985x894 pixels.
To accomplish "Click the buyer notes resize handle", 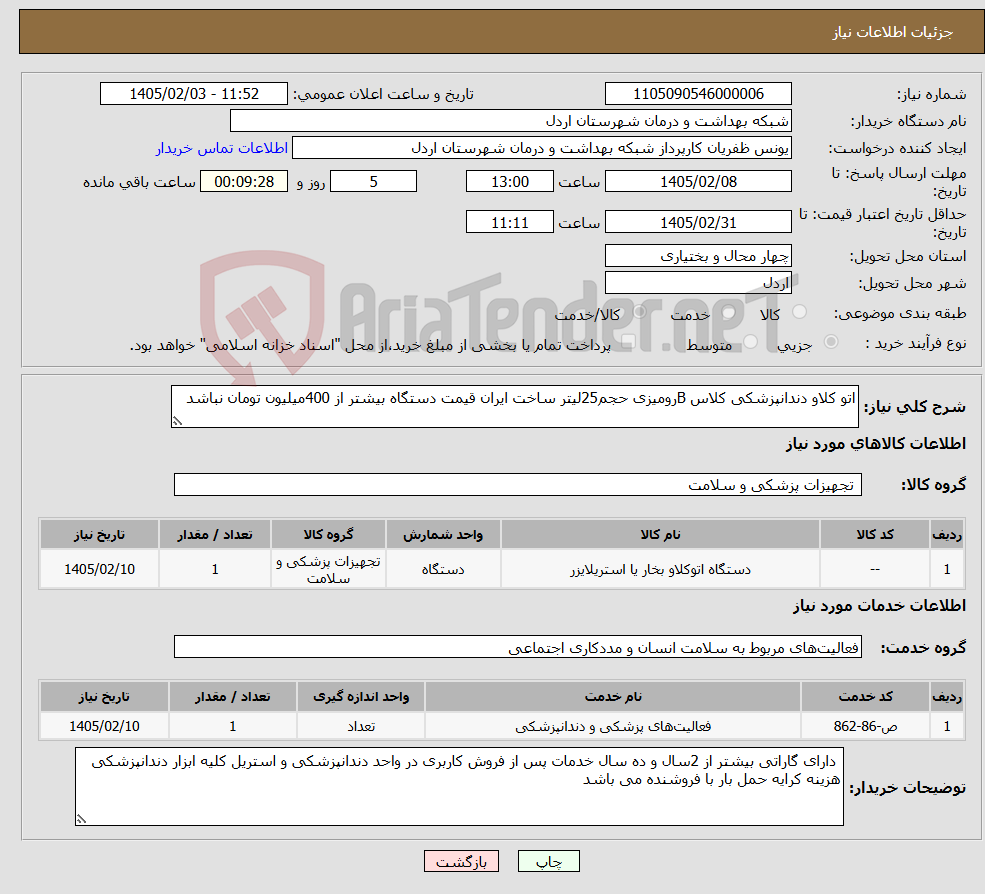I will coord(81,819).
